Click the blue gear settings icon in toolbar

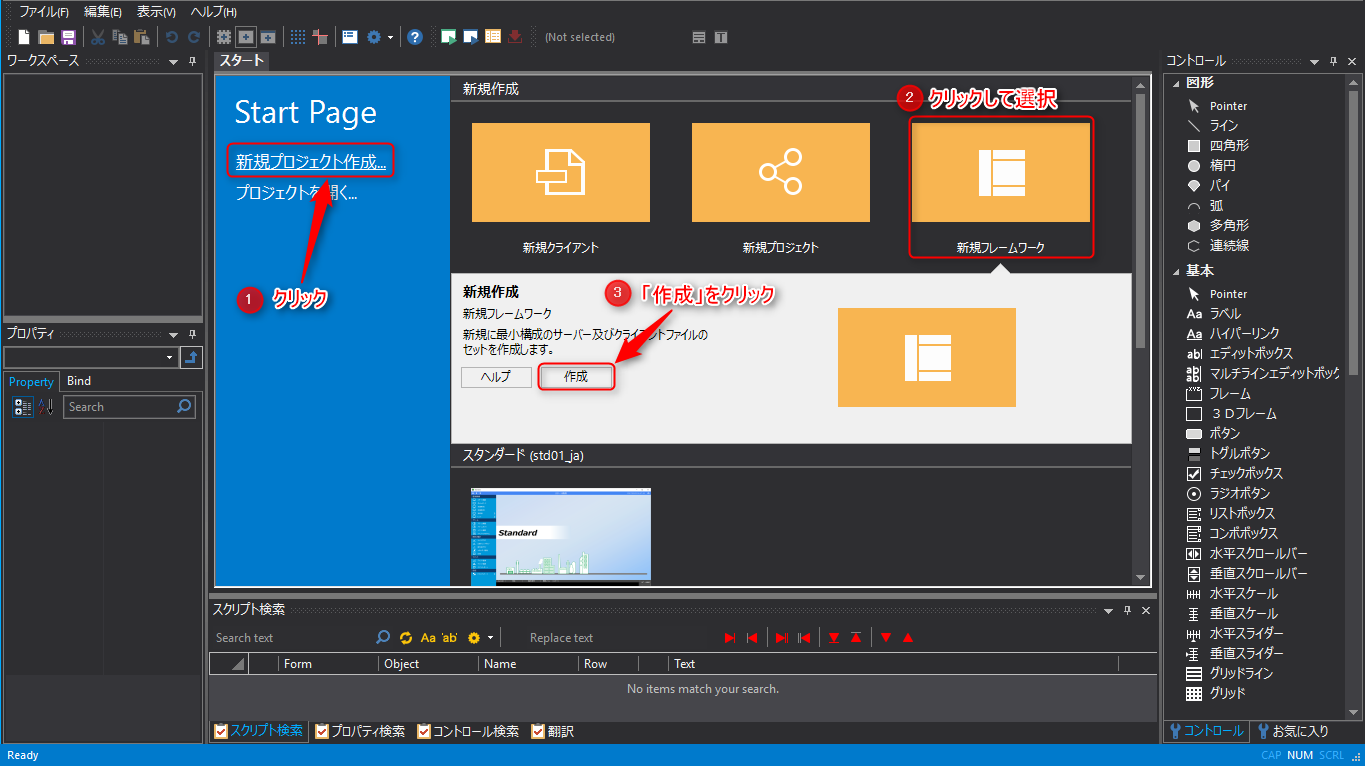click(x=374, y=37)
